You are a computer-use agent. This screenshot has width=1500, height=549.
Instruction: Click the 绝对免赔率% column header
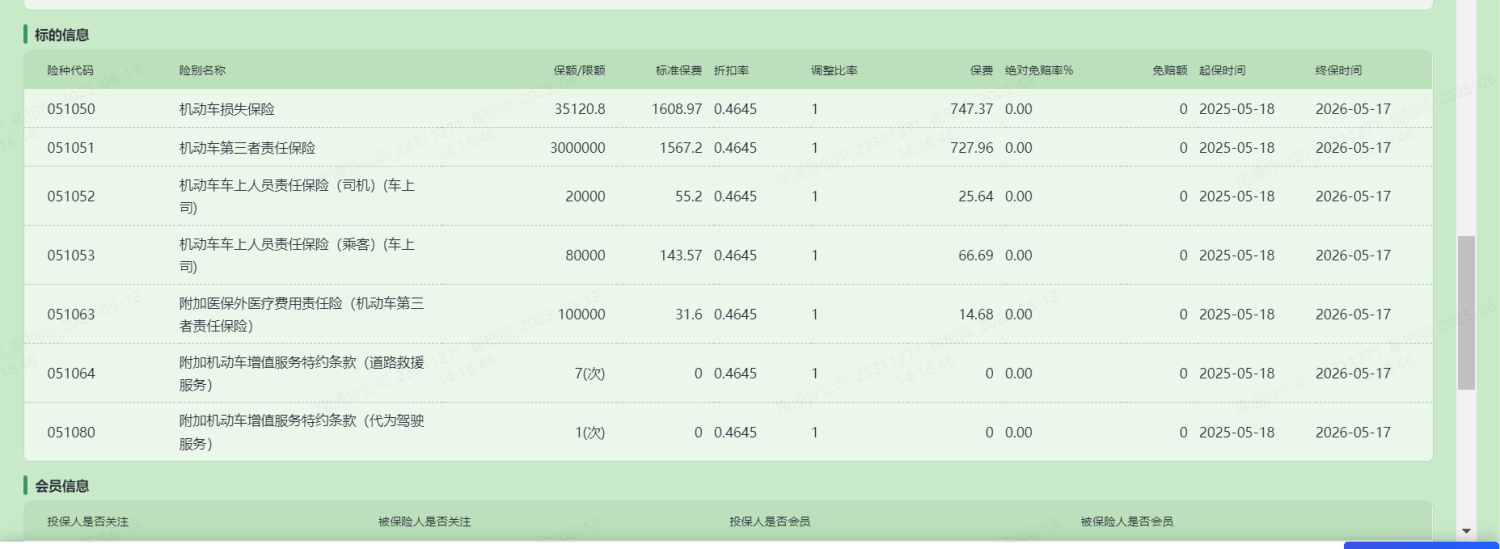[x=1039, y=71]
